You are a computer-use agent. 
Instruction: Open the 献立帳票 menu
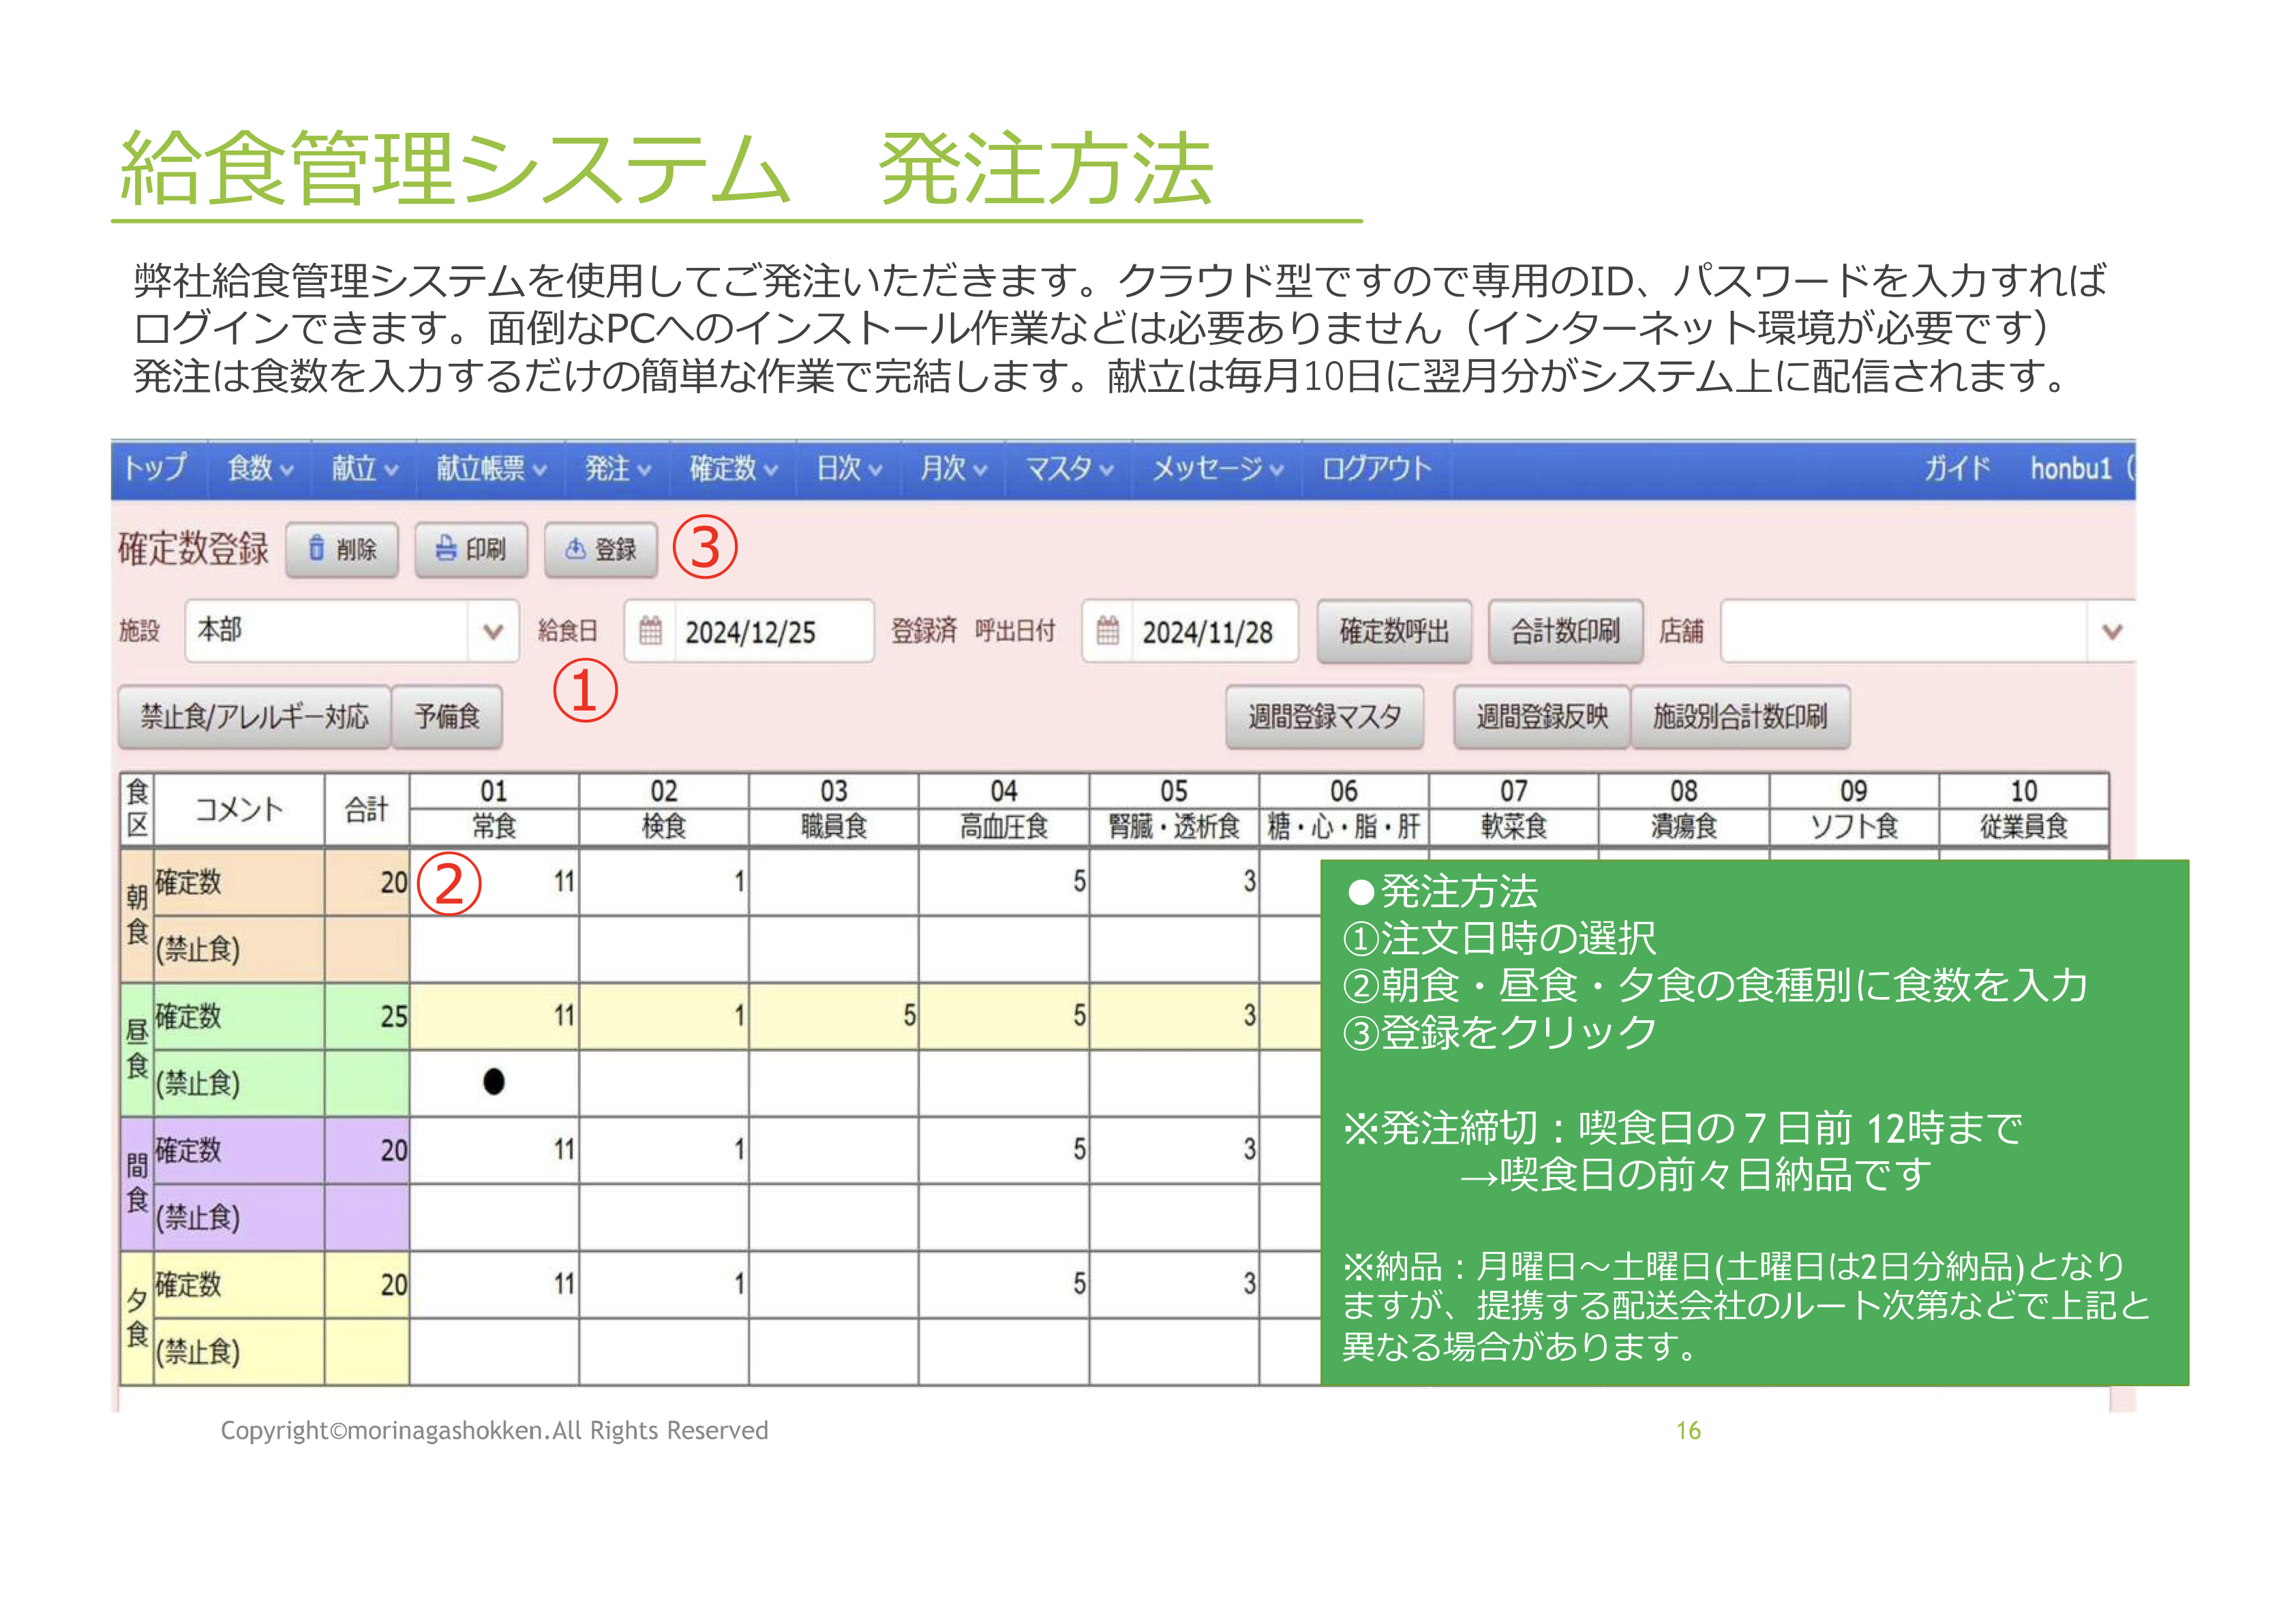click(491, 468)
